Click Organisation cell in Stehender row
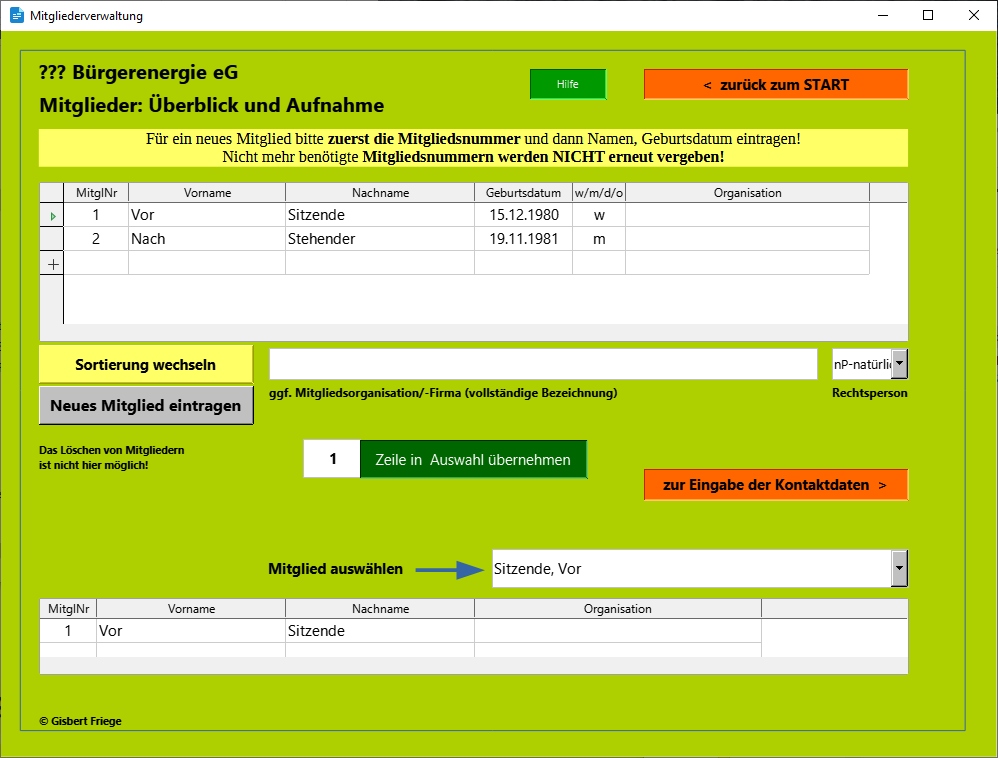998x758 pixels. [x=747, y=239]
